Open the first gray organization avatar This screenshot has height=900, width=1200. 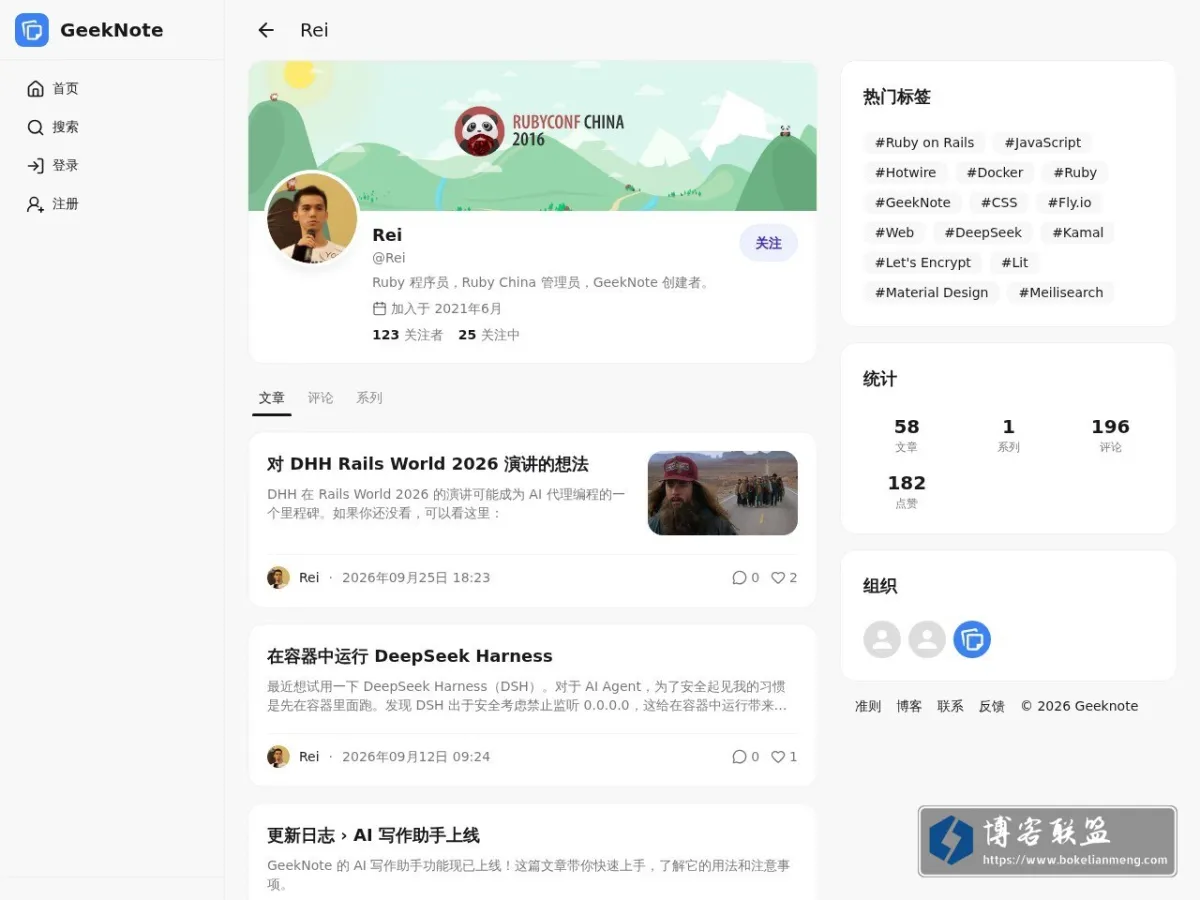[x=882, y=639]
